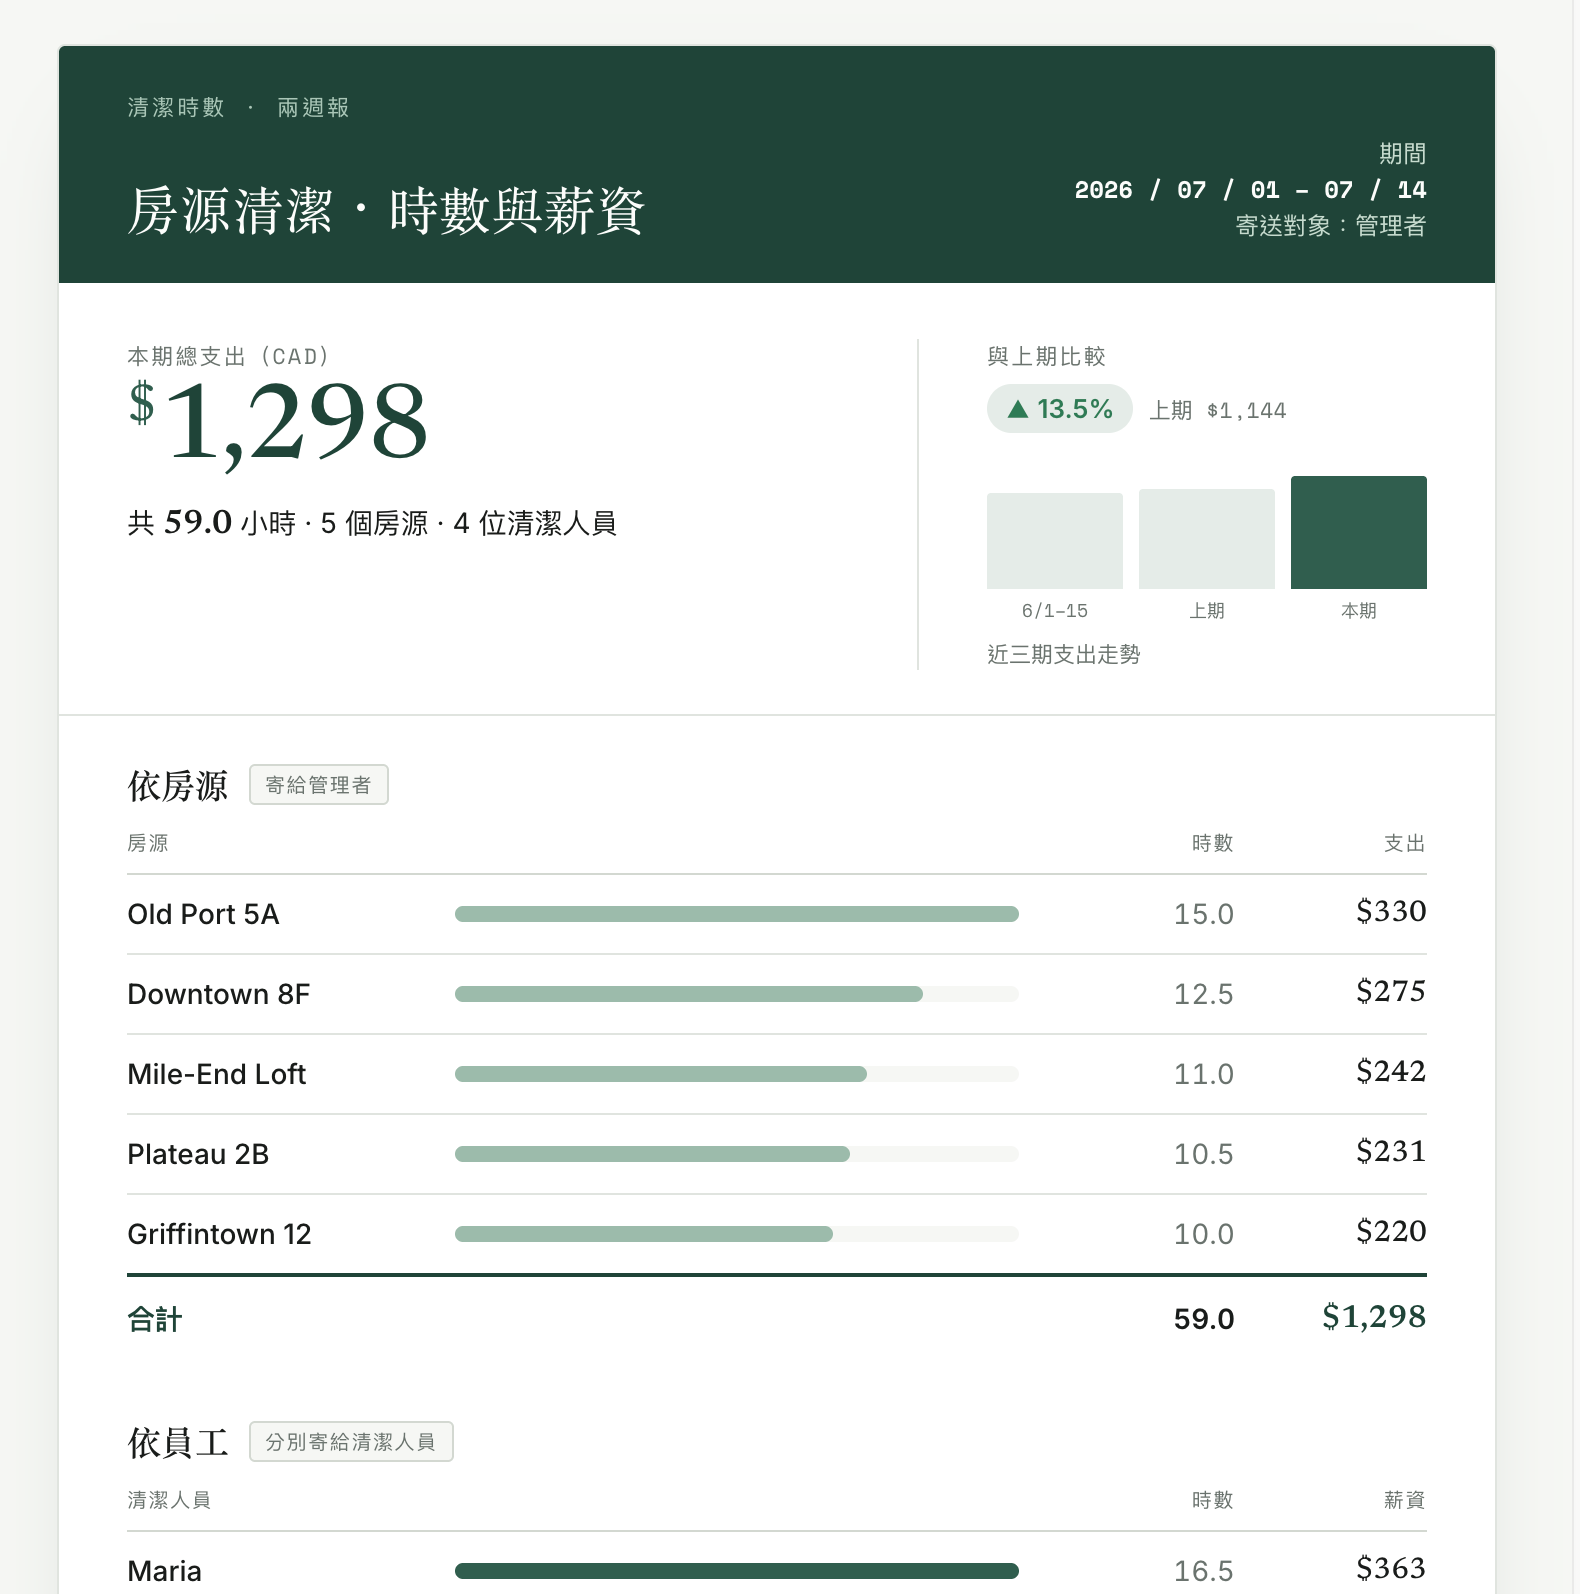Screen dimensions: 1580x1594
Task: Click the 59.0 total hours in 合計 row
Action: point(1204,1319)
